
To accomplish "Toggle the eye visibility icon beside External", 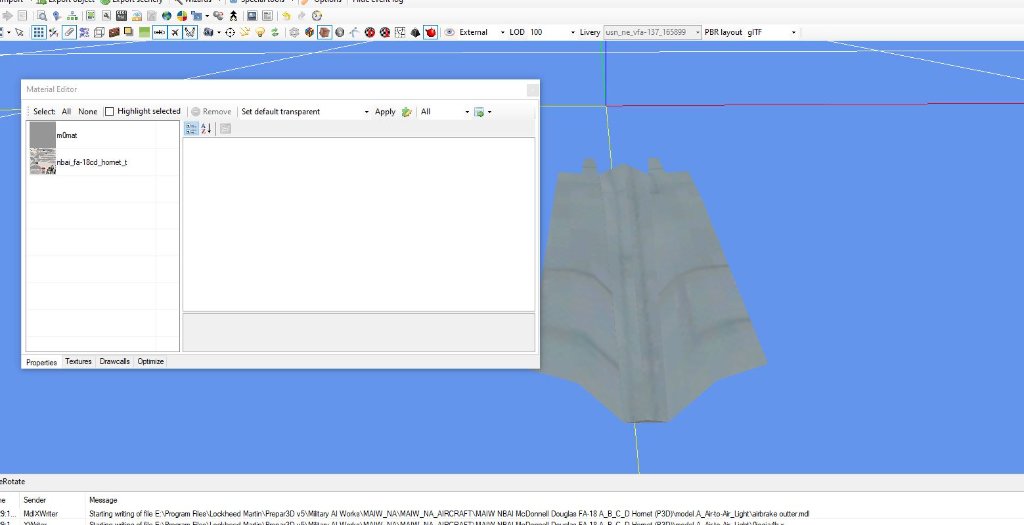I will click(449, 32).
